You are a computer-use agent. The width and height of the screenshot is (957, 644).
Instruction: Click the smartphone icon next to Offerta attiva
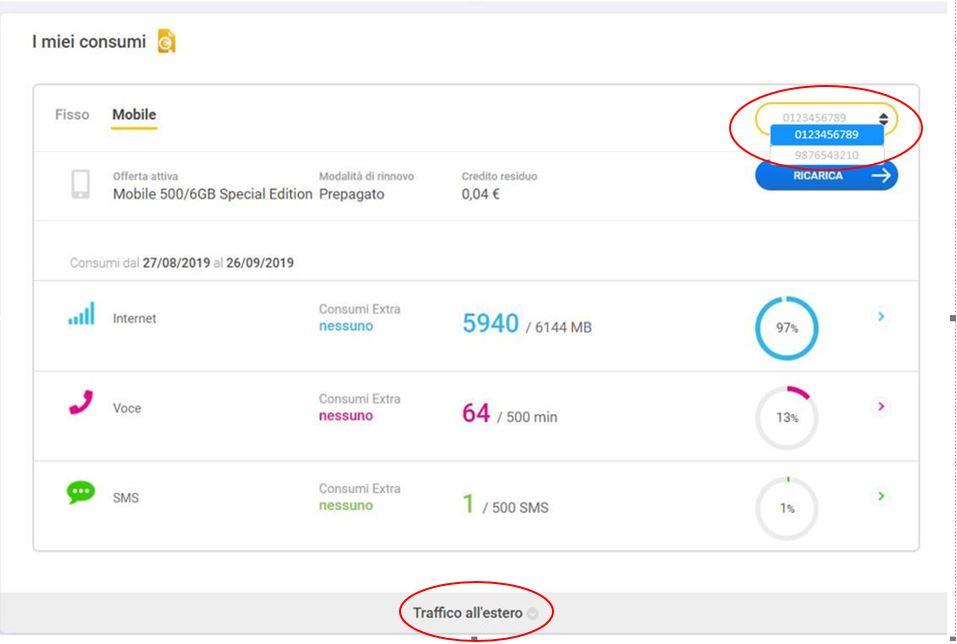tap(81, 184)
